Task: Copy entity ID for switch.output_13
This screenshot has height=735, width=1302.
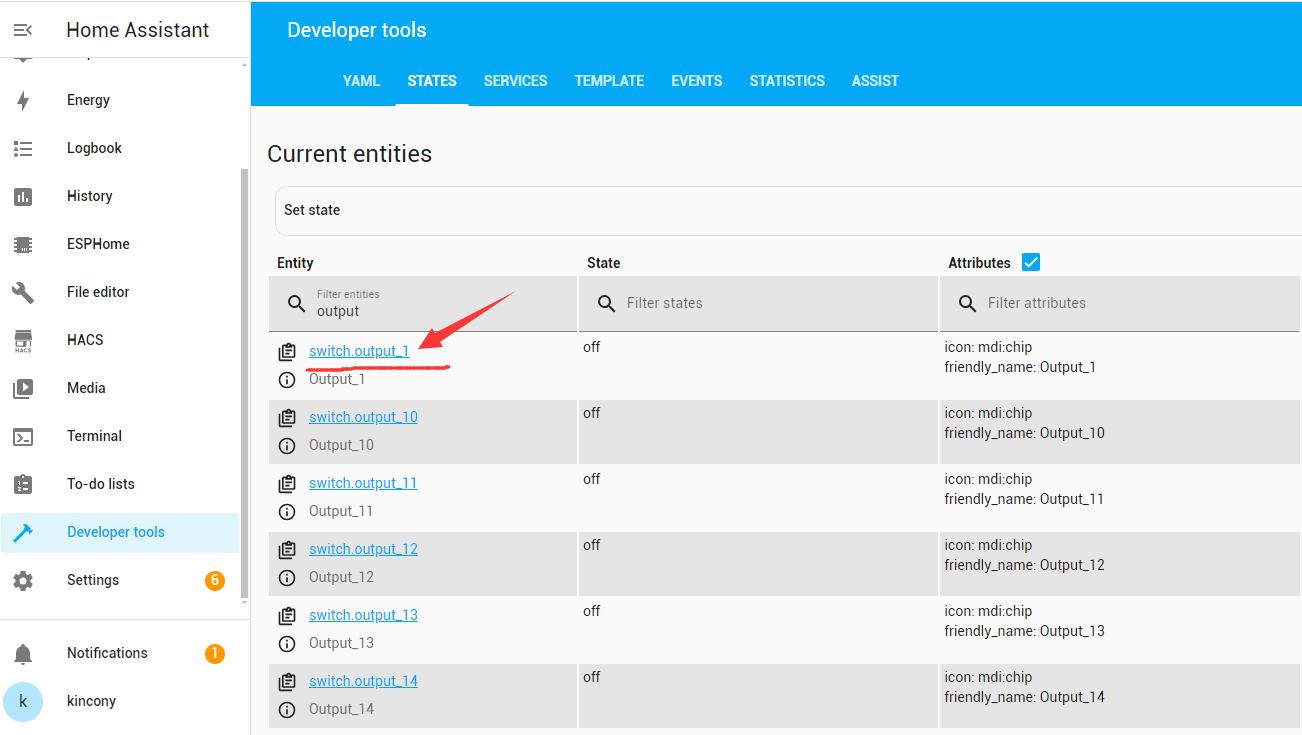Action: point(287,616)
